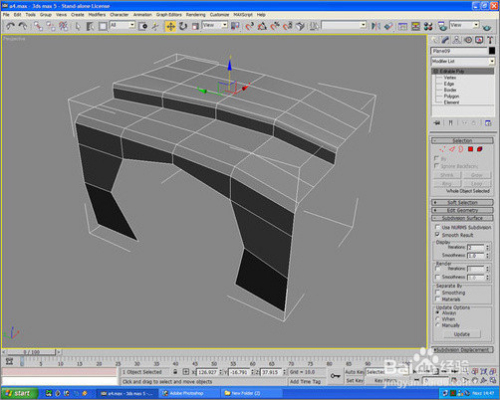Enable Use NURMS Subdivision checkbox
This screenshot has height=400, width=500.
(x=437, y=227)
